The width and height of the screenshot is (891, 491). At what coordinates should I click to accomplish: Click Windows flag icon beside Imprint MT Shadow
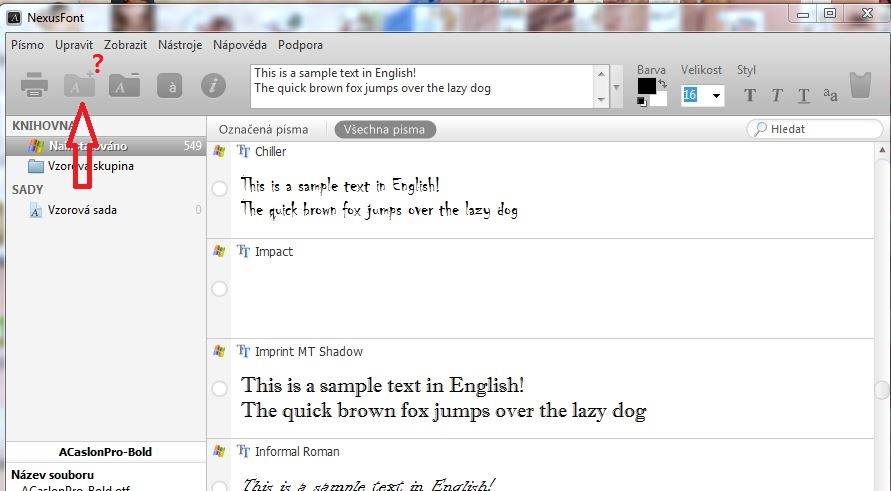point(219,351)
